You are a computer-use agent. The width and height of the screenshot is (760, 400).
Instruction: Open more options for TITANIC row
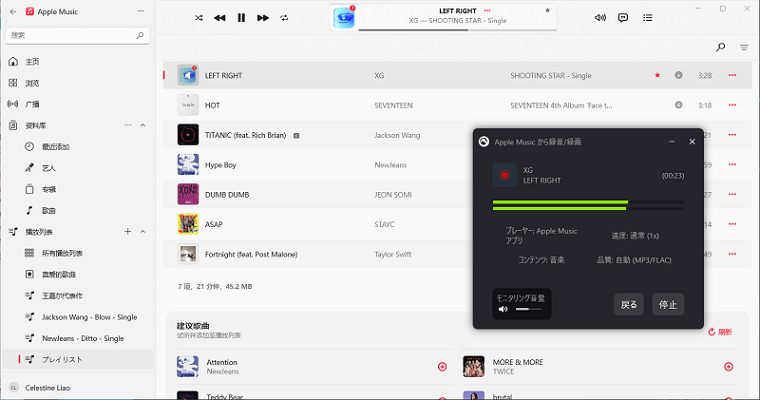click(732, 135)
